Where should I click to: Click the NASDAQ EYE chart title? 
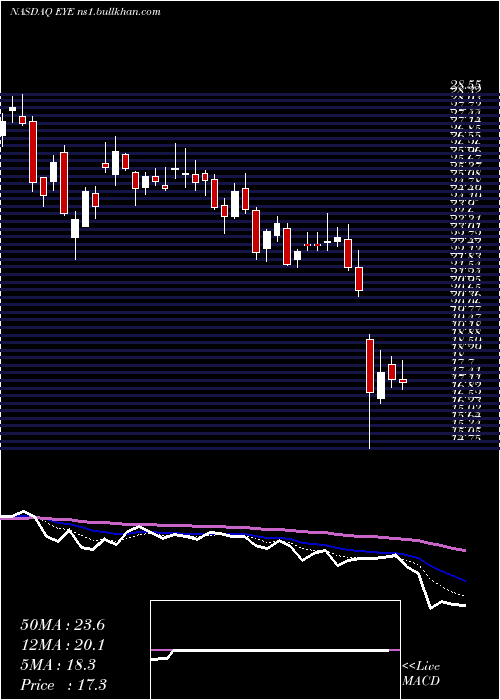click(85, 12)
